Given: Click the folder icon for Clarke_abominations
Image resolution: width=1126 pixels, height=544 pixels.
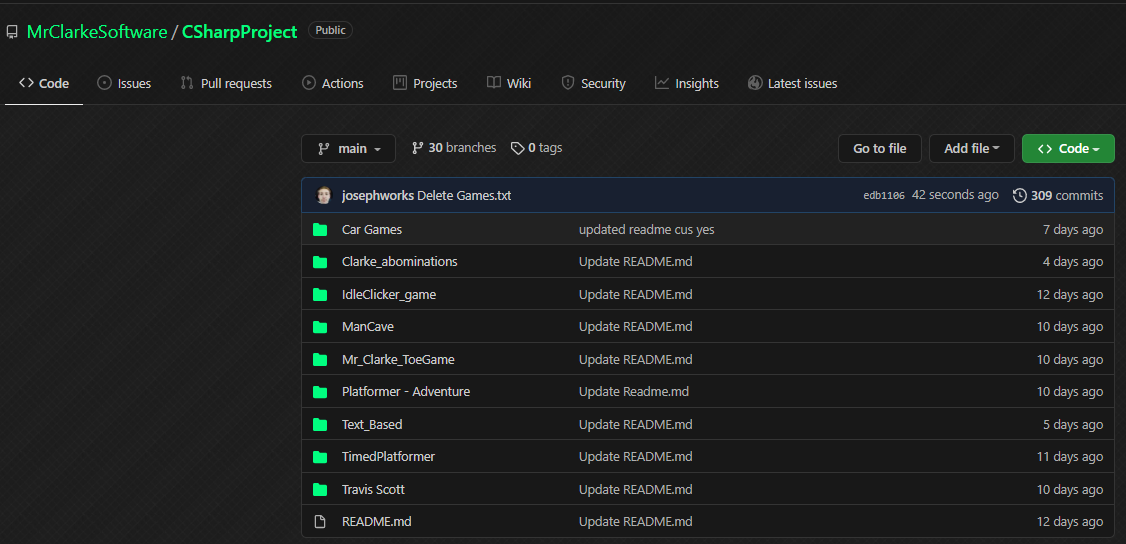Looking at the screenshot, I should [320, 262].
